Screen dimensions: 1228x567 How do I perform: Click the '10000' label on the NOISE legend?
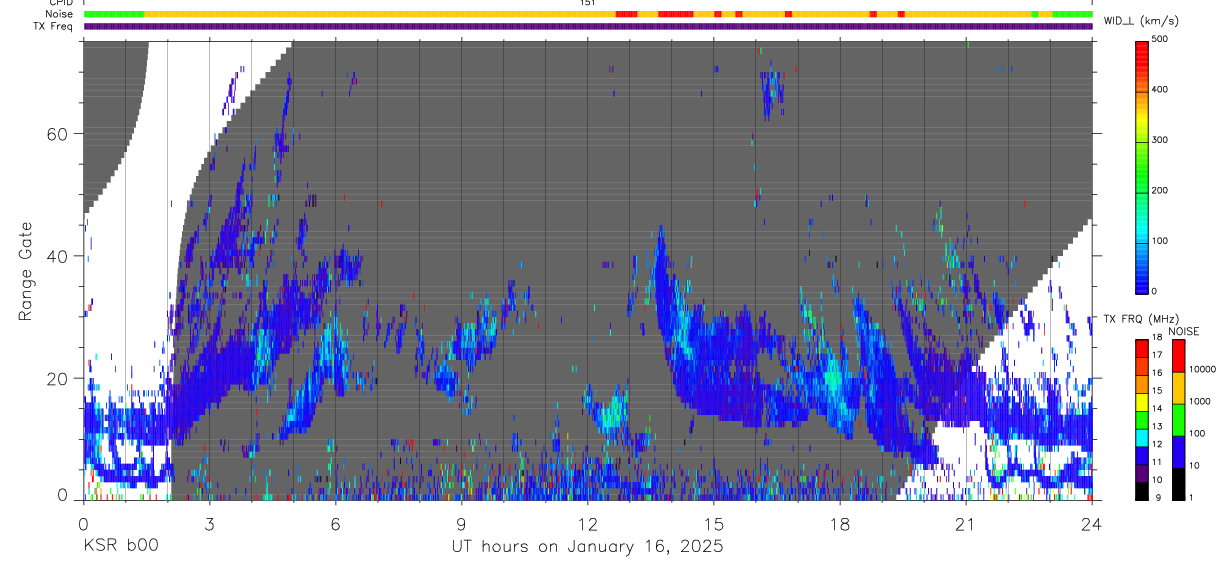point(1203,370)
